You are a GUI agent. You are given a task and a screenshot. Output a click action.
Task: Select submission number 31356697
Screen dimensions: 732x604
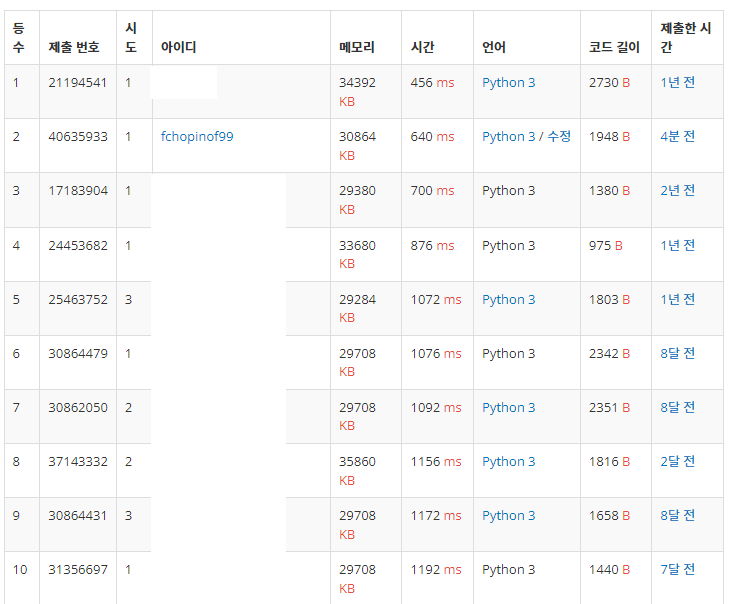coord(78,569)
